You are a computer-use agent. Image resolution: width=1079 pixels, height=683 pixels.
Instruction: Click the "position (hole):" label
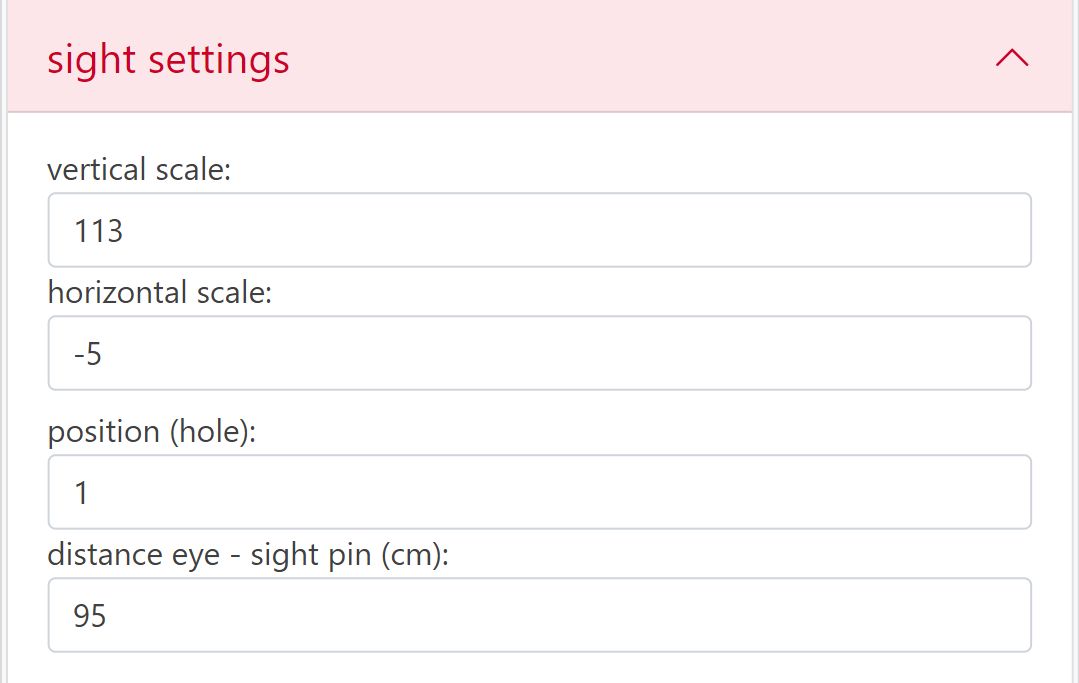(152, 432)
